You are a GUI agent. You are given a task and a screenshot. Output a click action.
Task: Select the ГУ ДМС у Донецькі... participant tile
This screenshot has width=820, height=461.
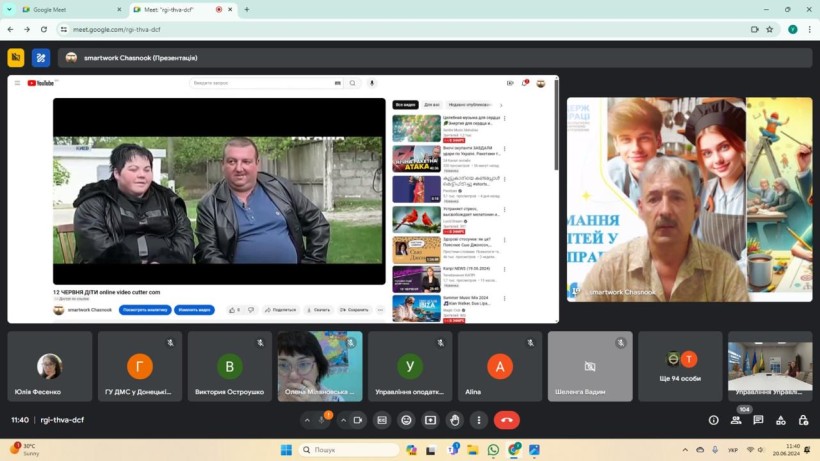(x=140, y=366)
